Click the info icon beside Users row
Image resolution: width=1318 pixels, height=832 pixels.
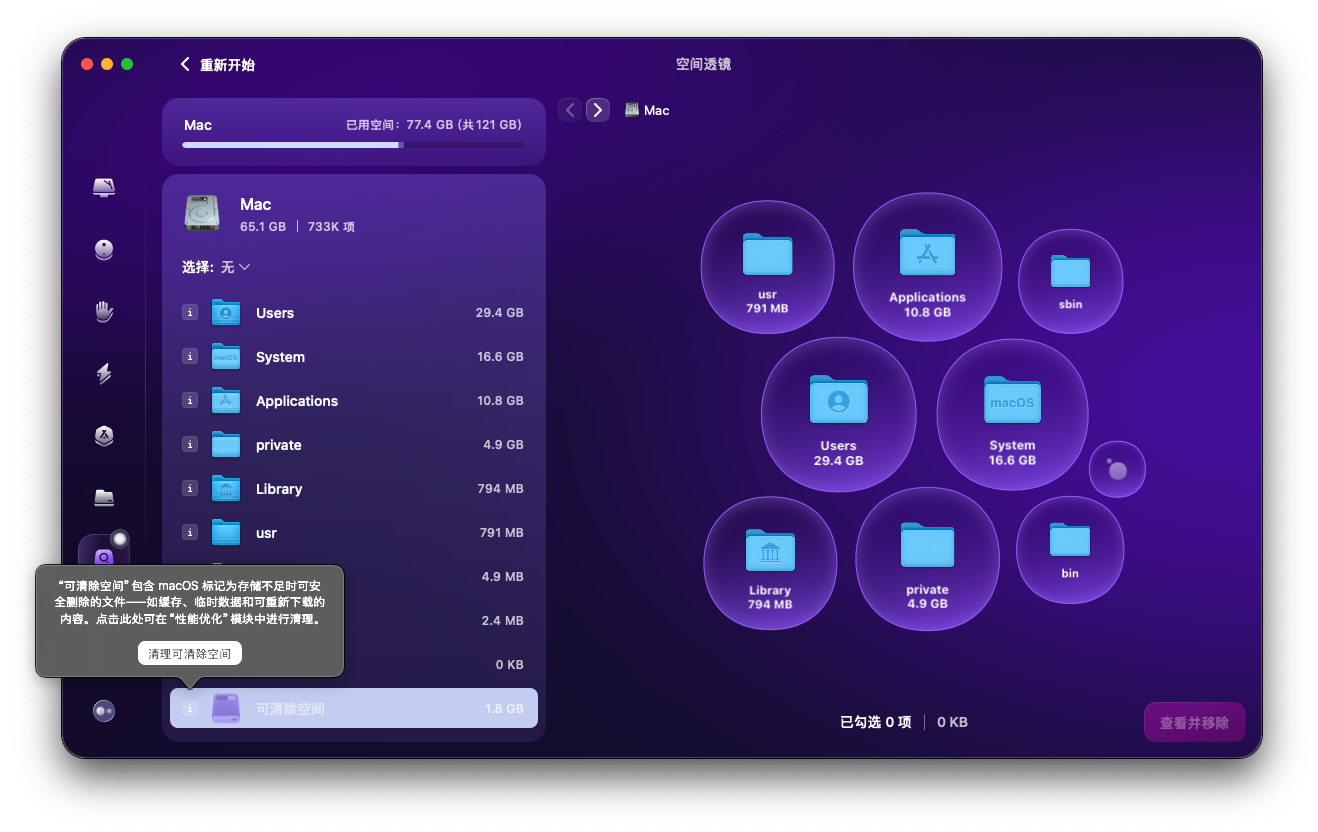pos(190,312)
